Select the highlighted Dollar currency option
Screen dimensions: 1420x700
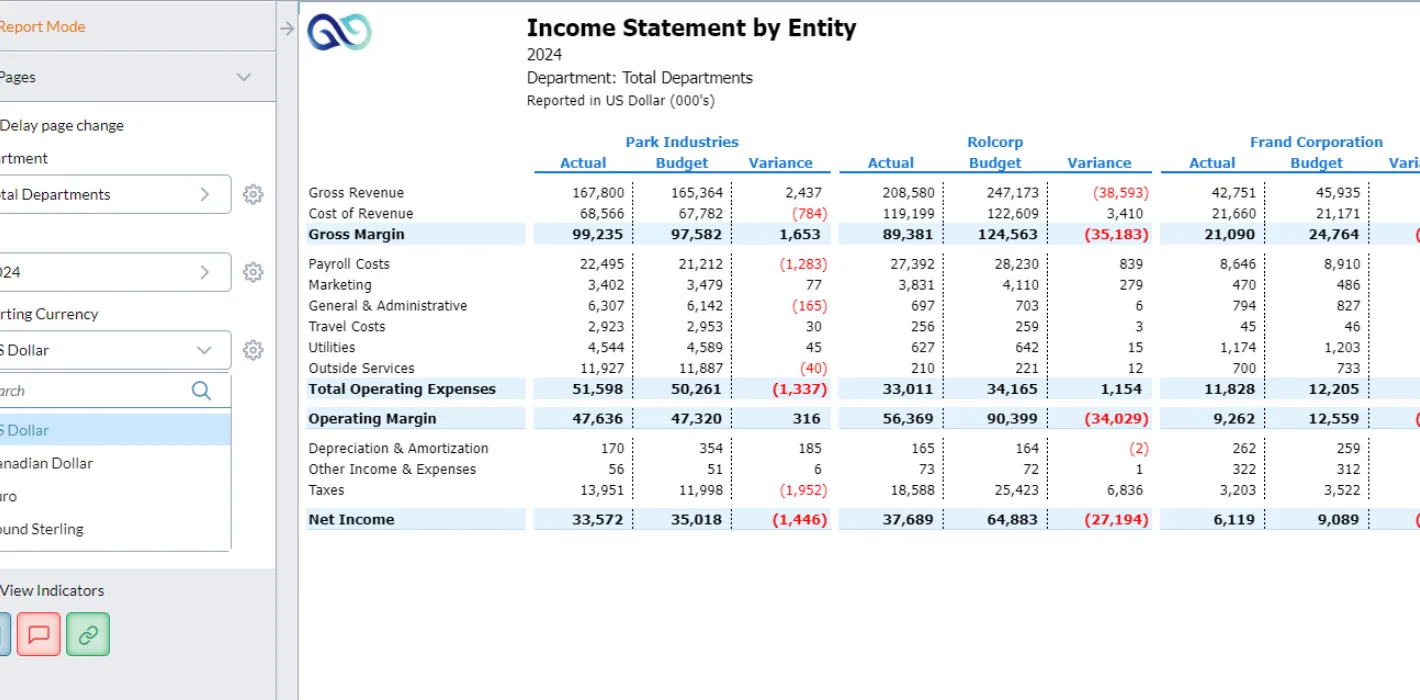click(x=114, y=430)
